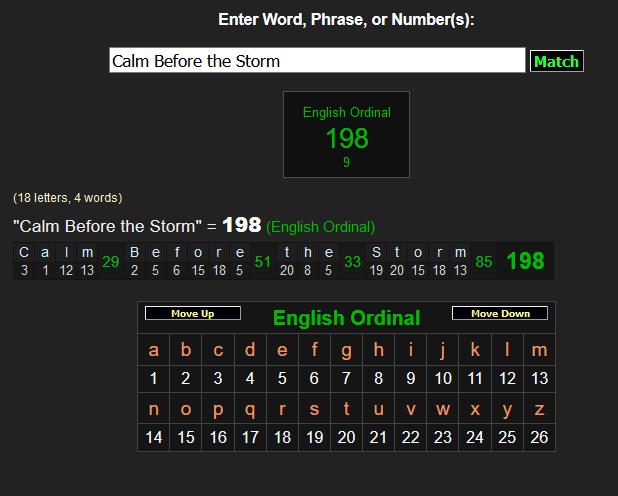Click the word total 33 for the
The height and width of the screenshot is (496, 618).
click(353, 262)
